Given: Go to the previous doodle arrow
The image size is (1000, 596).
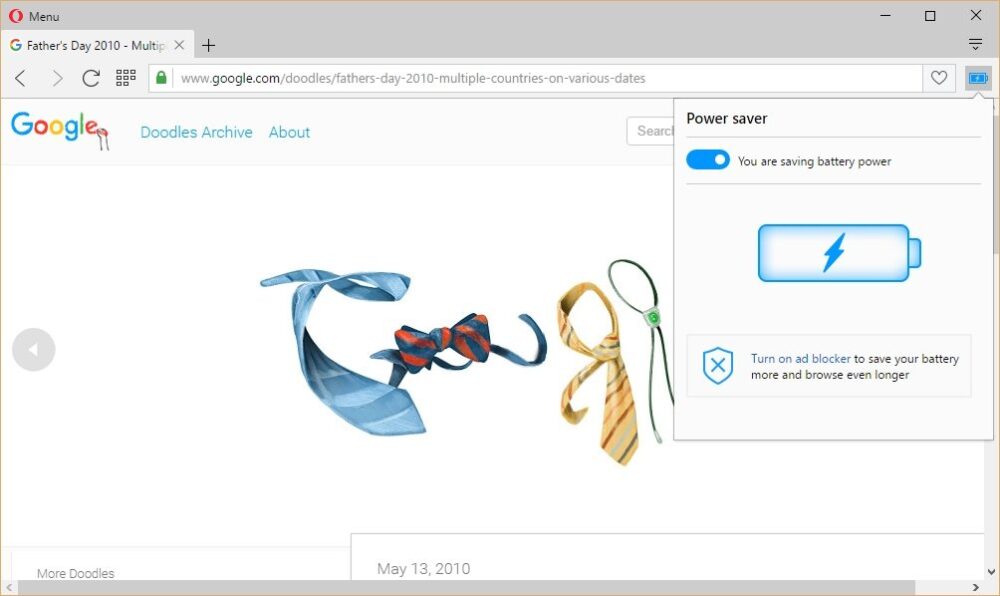Looking at the screenshot, I should pyautogui.click(x=34, y=349).
